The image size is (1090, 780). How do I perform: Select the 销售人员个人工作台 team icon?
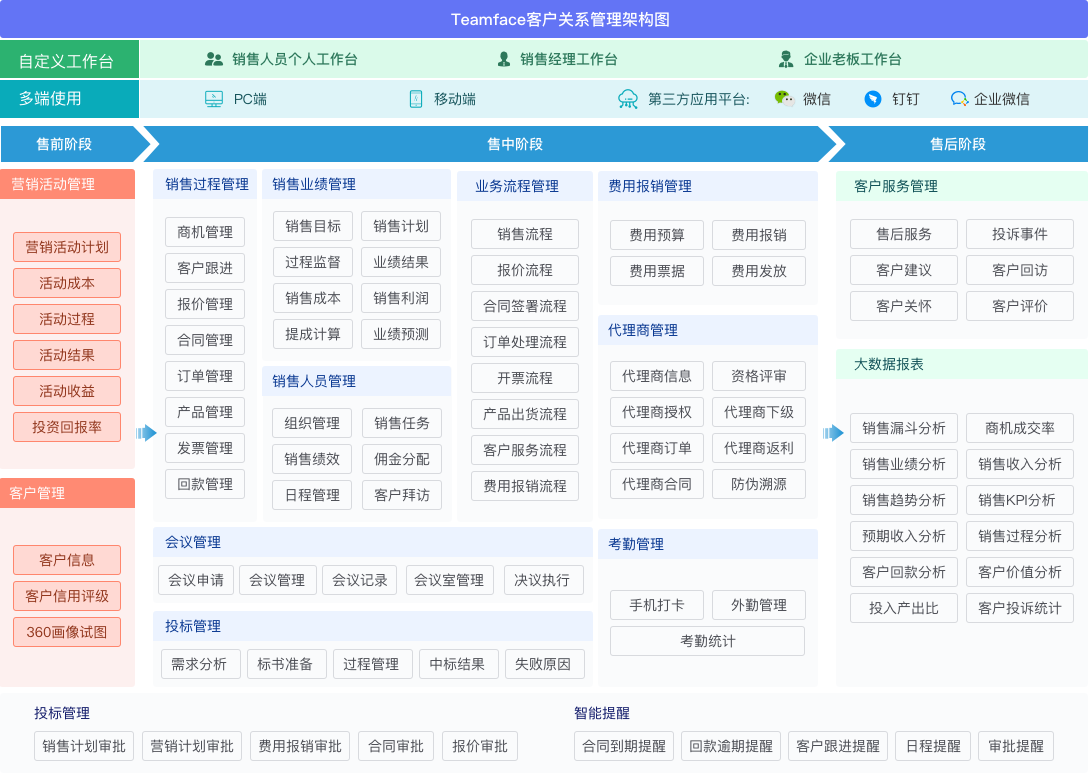point(213,60)
